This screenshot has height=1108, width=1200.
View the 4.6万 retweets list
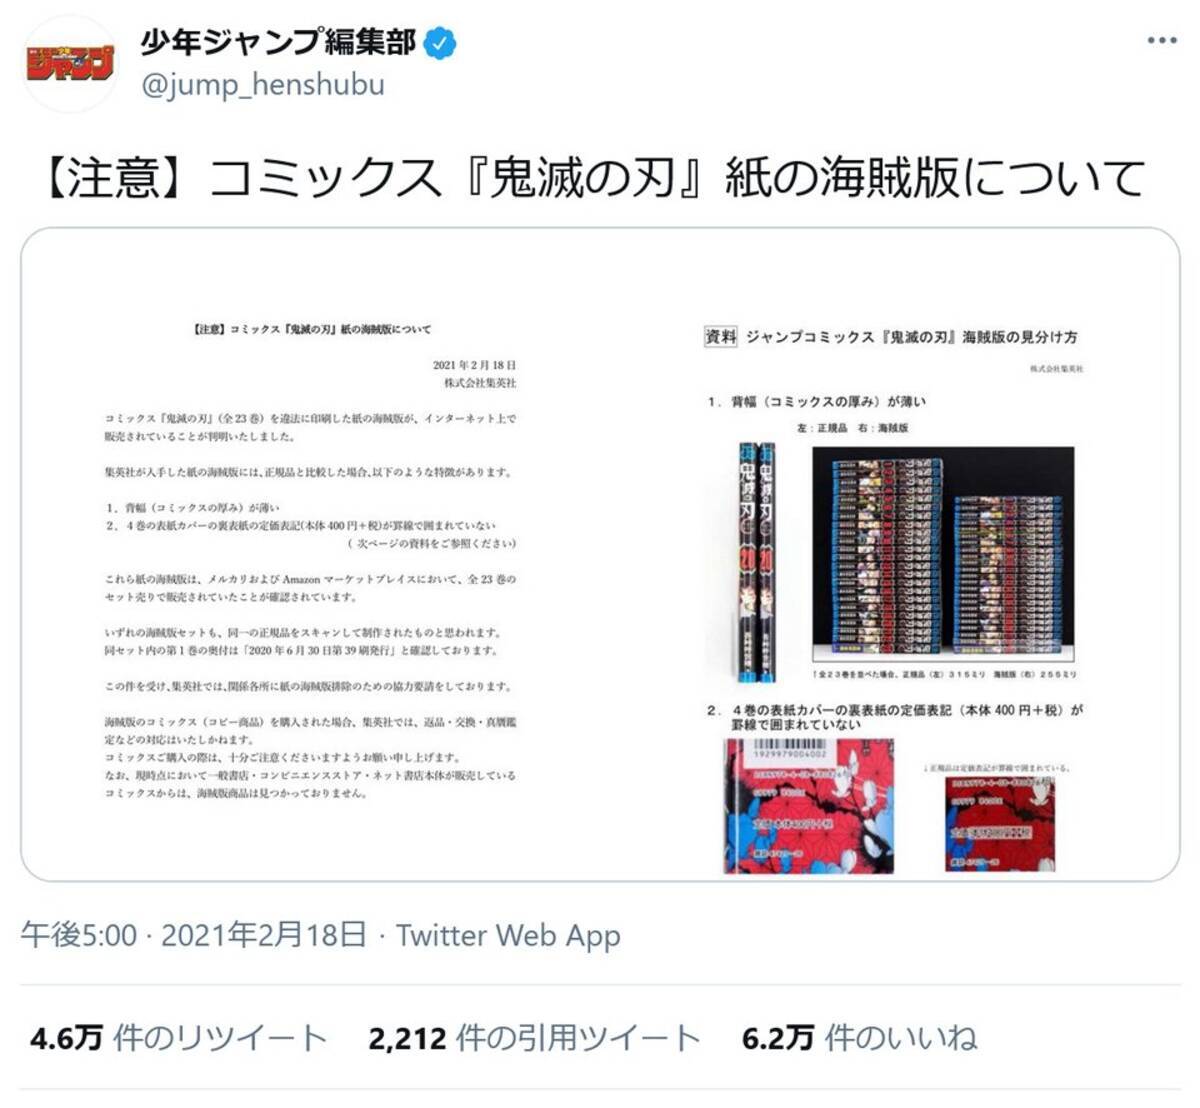point(178,1038)
